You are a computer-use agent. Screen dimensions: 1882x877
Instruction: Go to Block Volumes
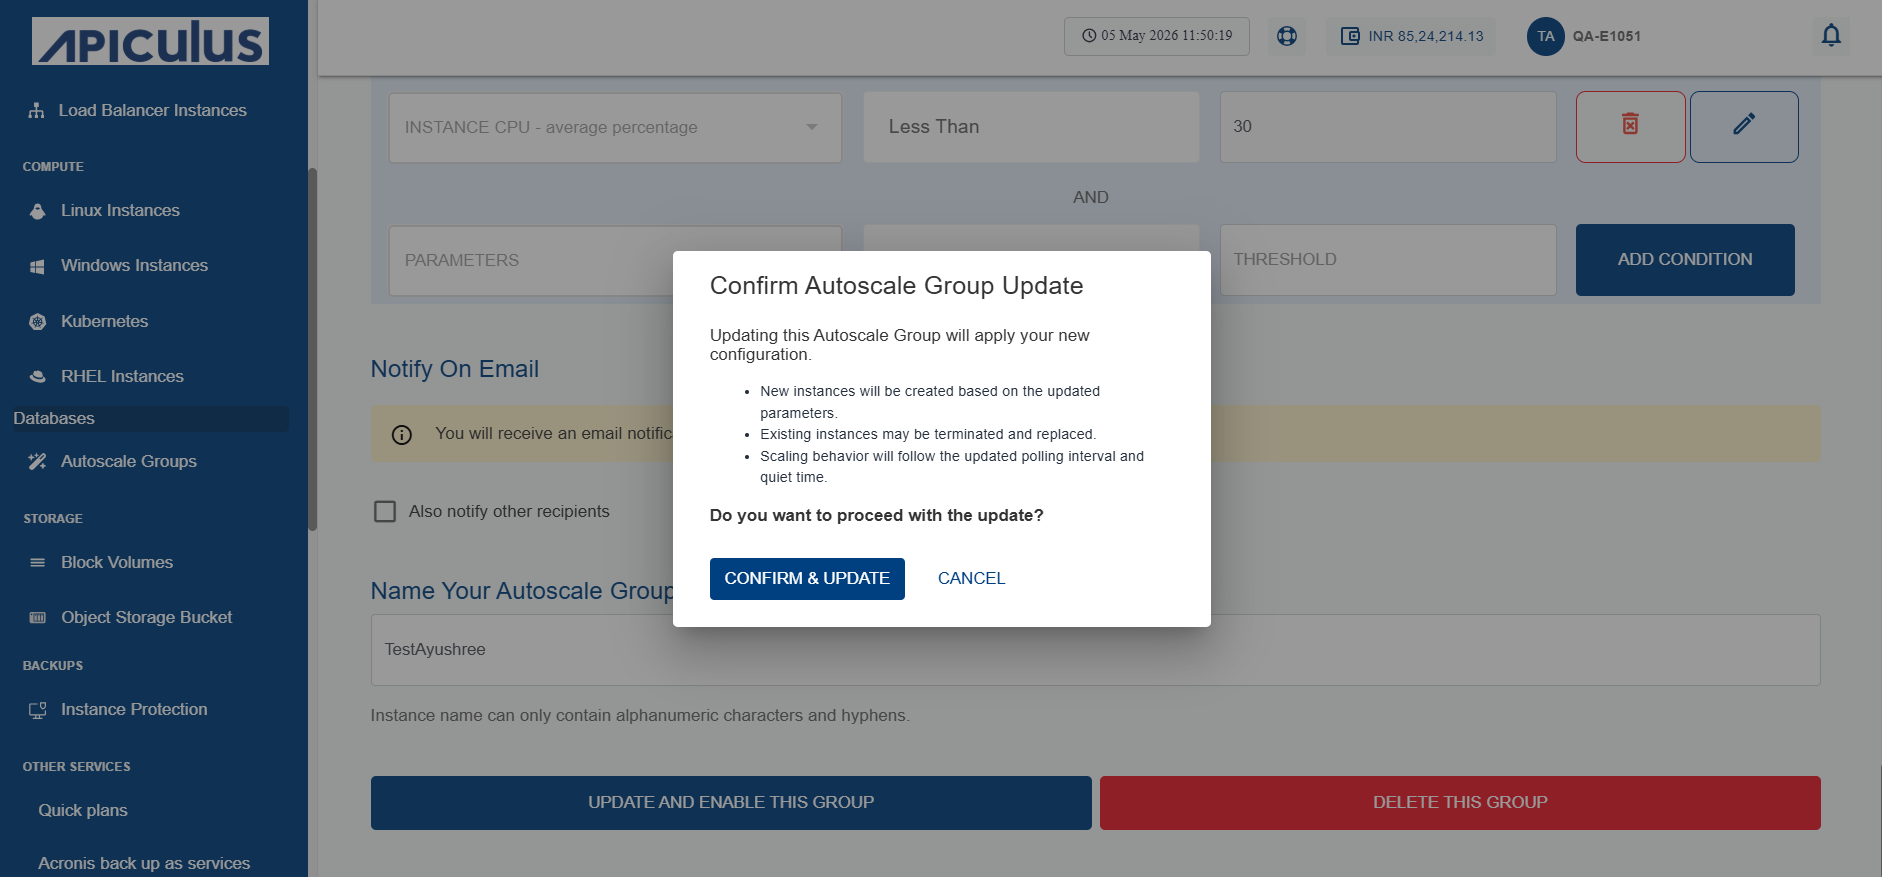click(117, 563)
